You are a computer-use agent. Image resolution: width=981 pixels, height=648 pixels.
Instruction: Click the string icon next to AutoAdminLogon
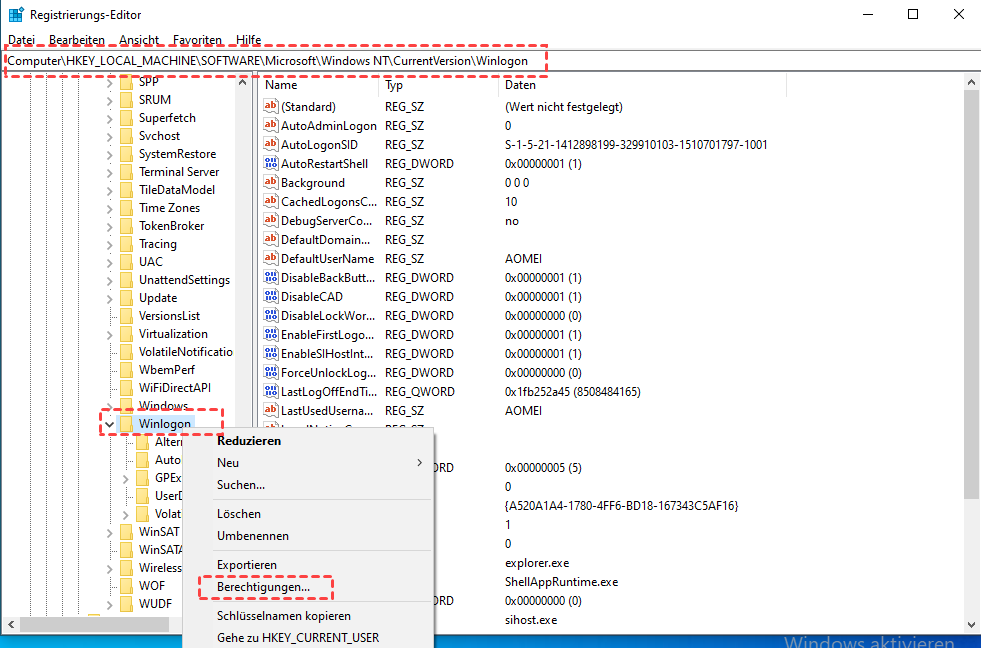270,126
